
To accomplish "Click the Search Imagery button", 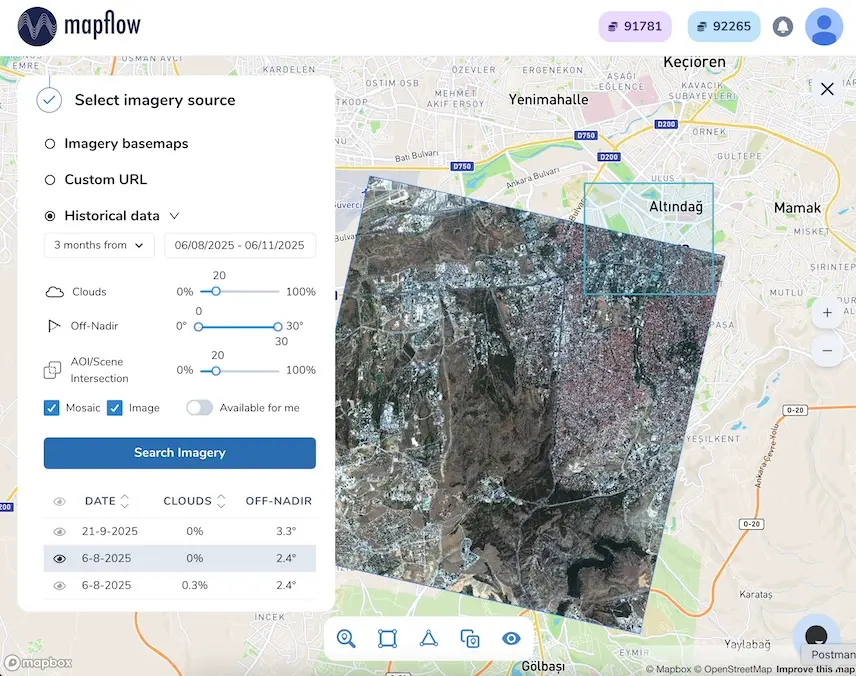I will coord(180,453).
